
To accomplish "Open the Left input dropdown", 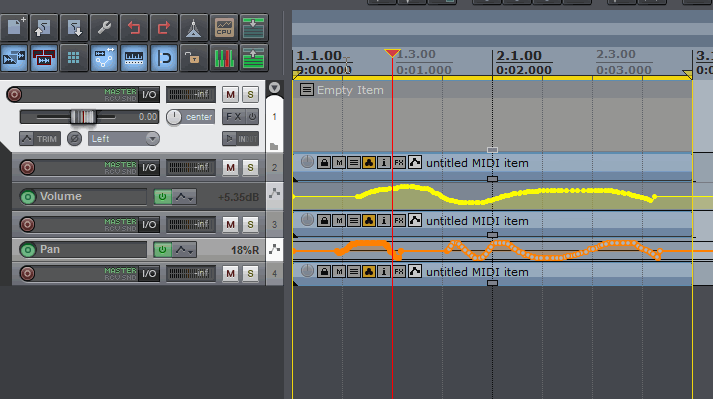I will coord(124,139).
